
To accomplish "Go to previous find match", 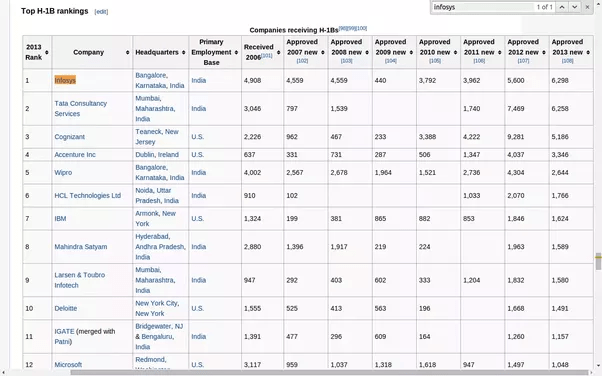I will point(562,7).
